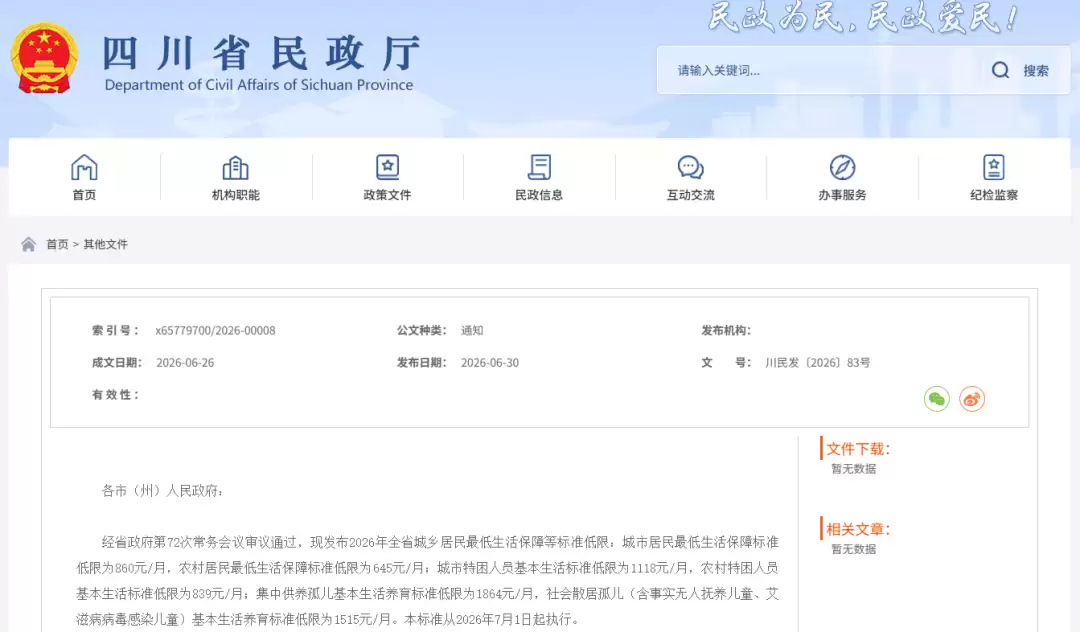Click 暂无数据 under 相关文章
This screenshot has height=632, width=1080.
[853, 549]
